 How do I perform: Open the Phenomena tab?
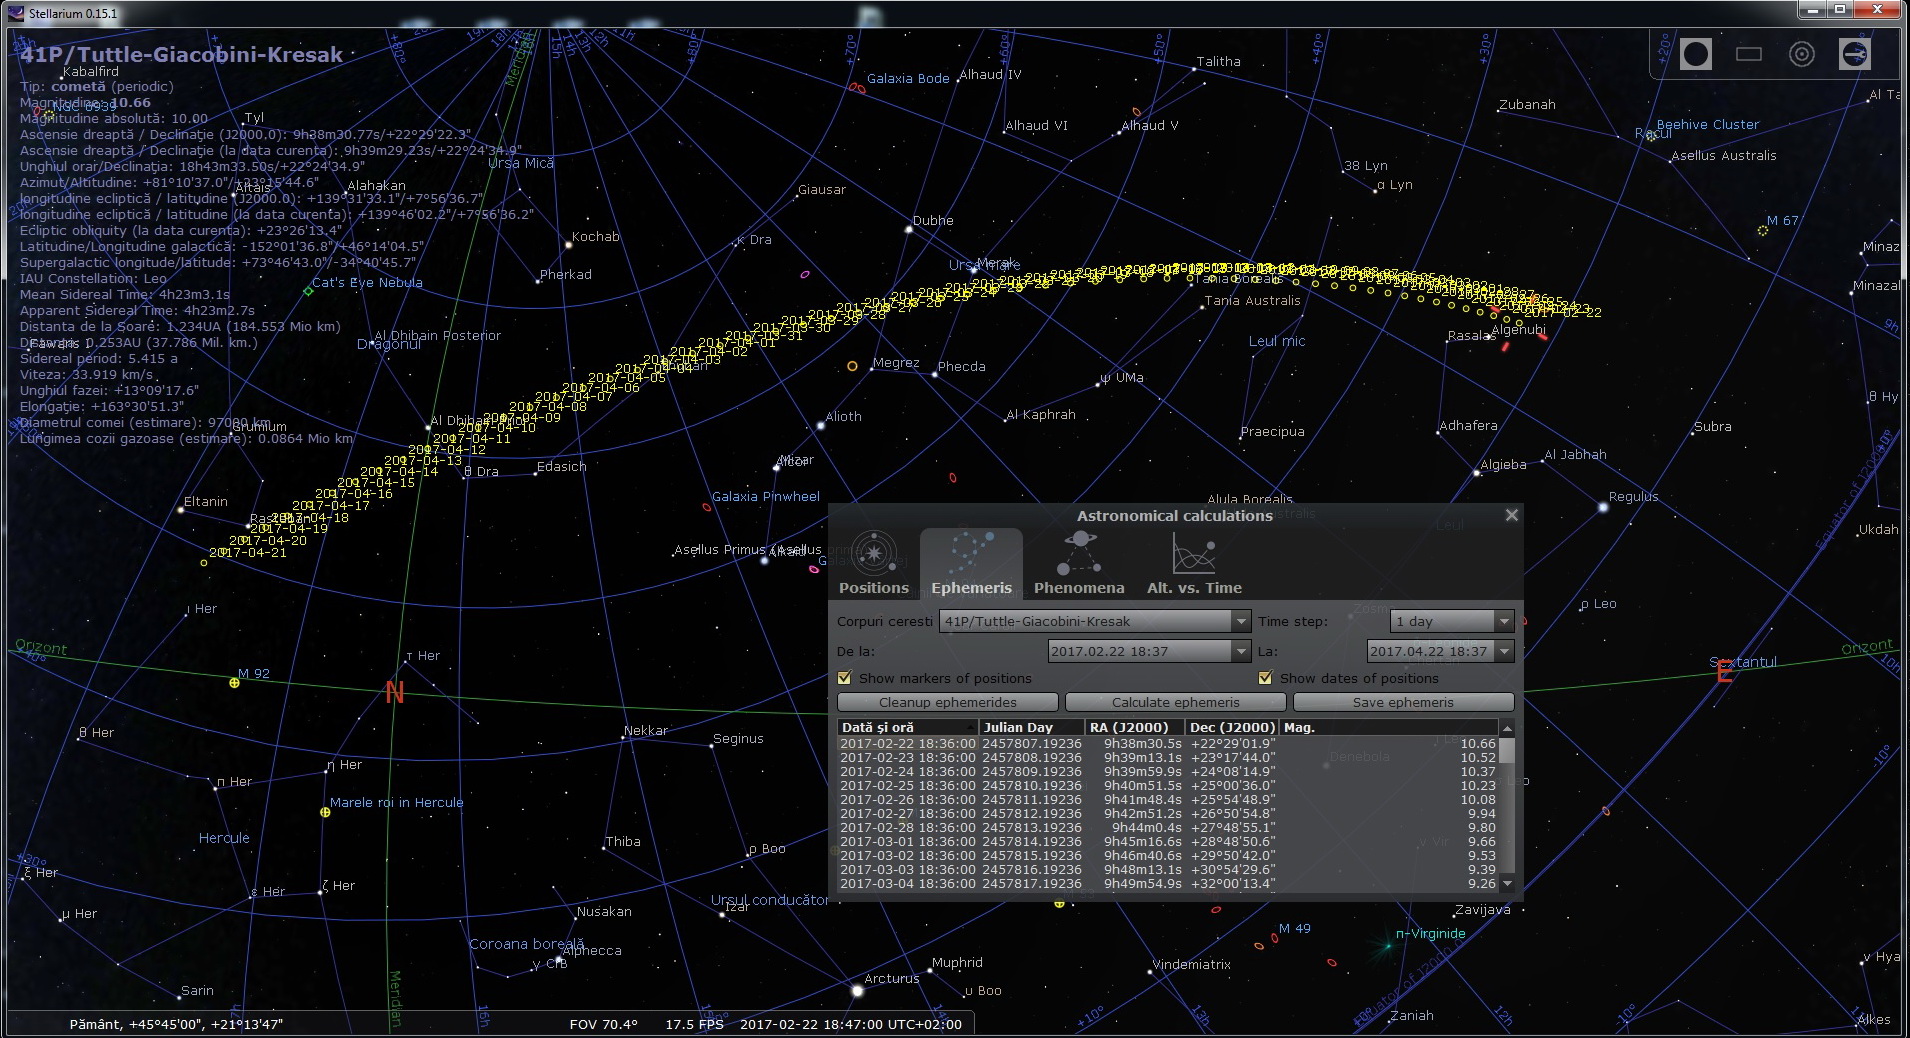pyautogui.click(x=1079, y=564)
